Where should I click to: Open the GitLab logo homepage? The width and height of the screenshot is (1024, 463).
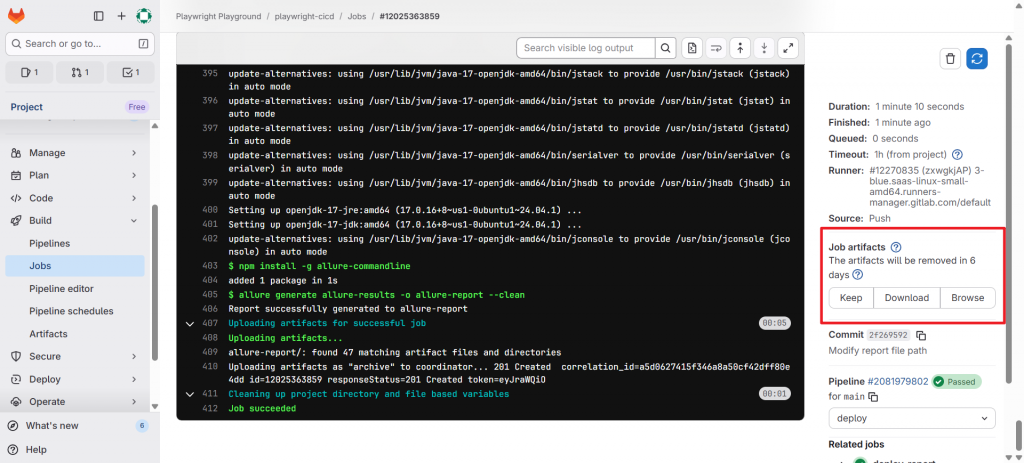[16, 16]
